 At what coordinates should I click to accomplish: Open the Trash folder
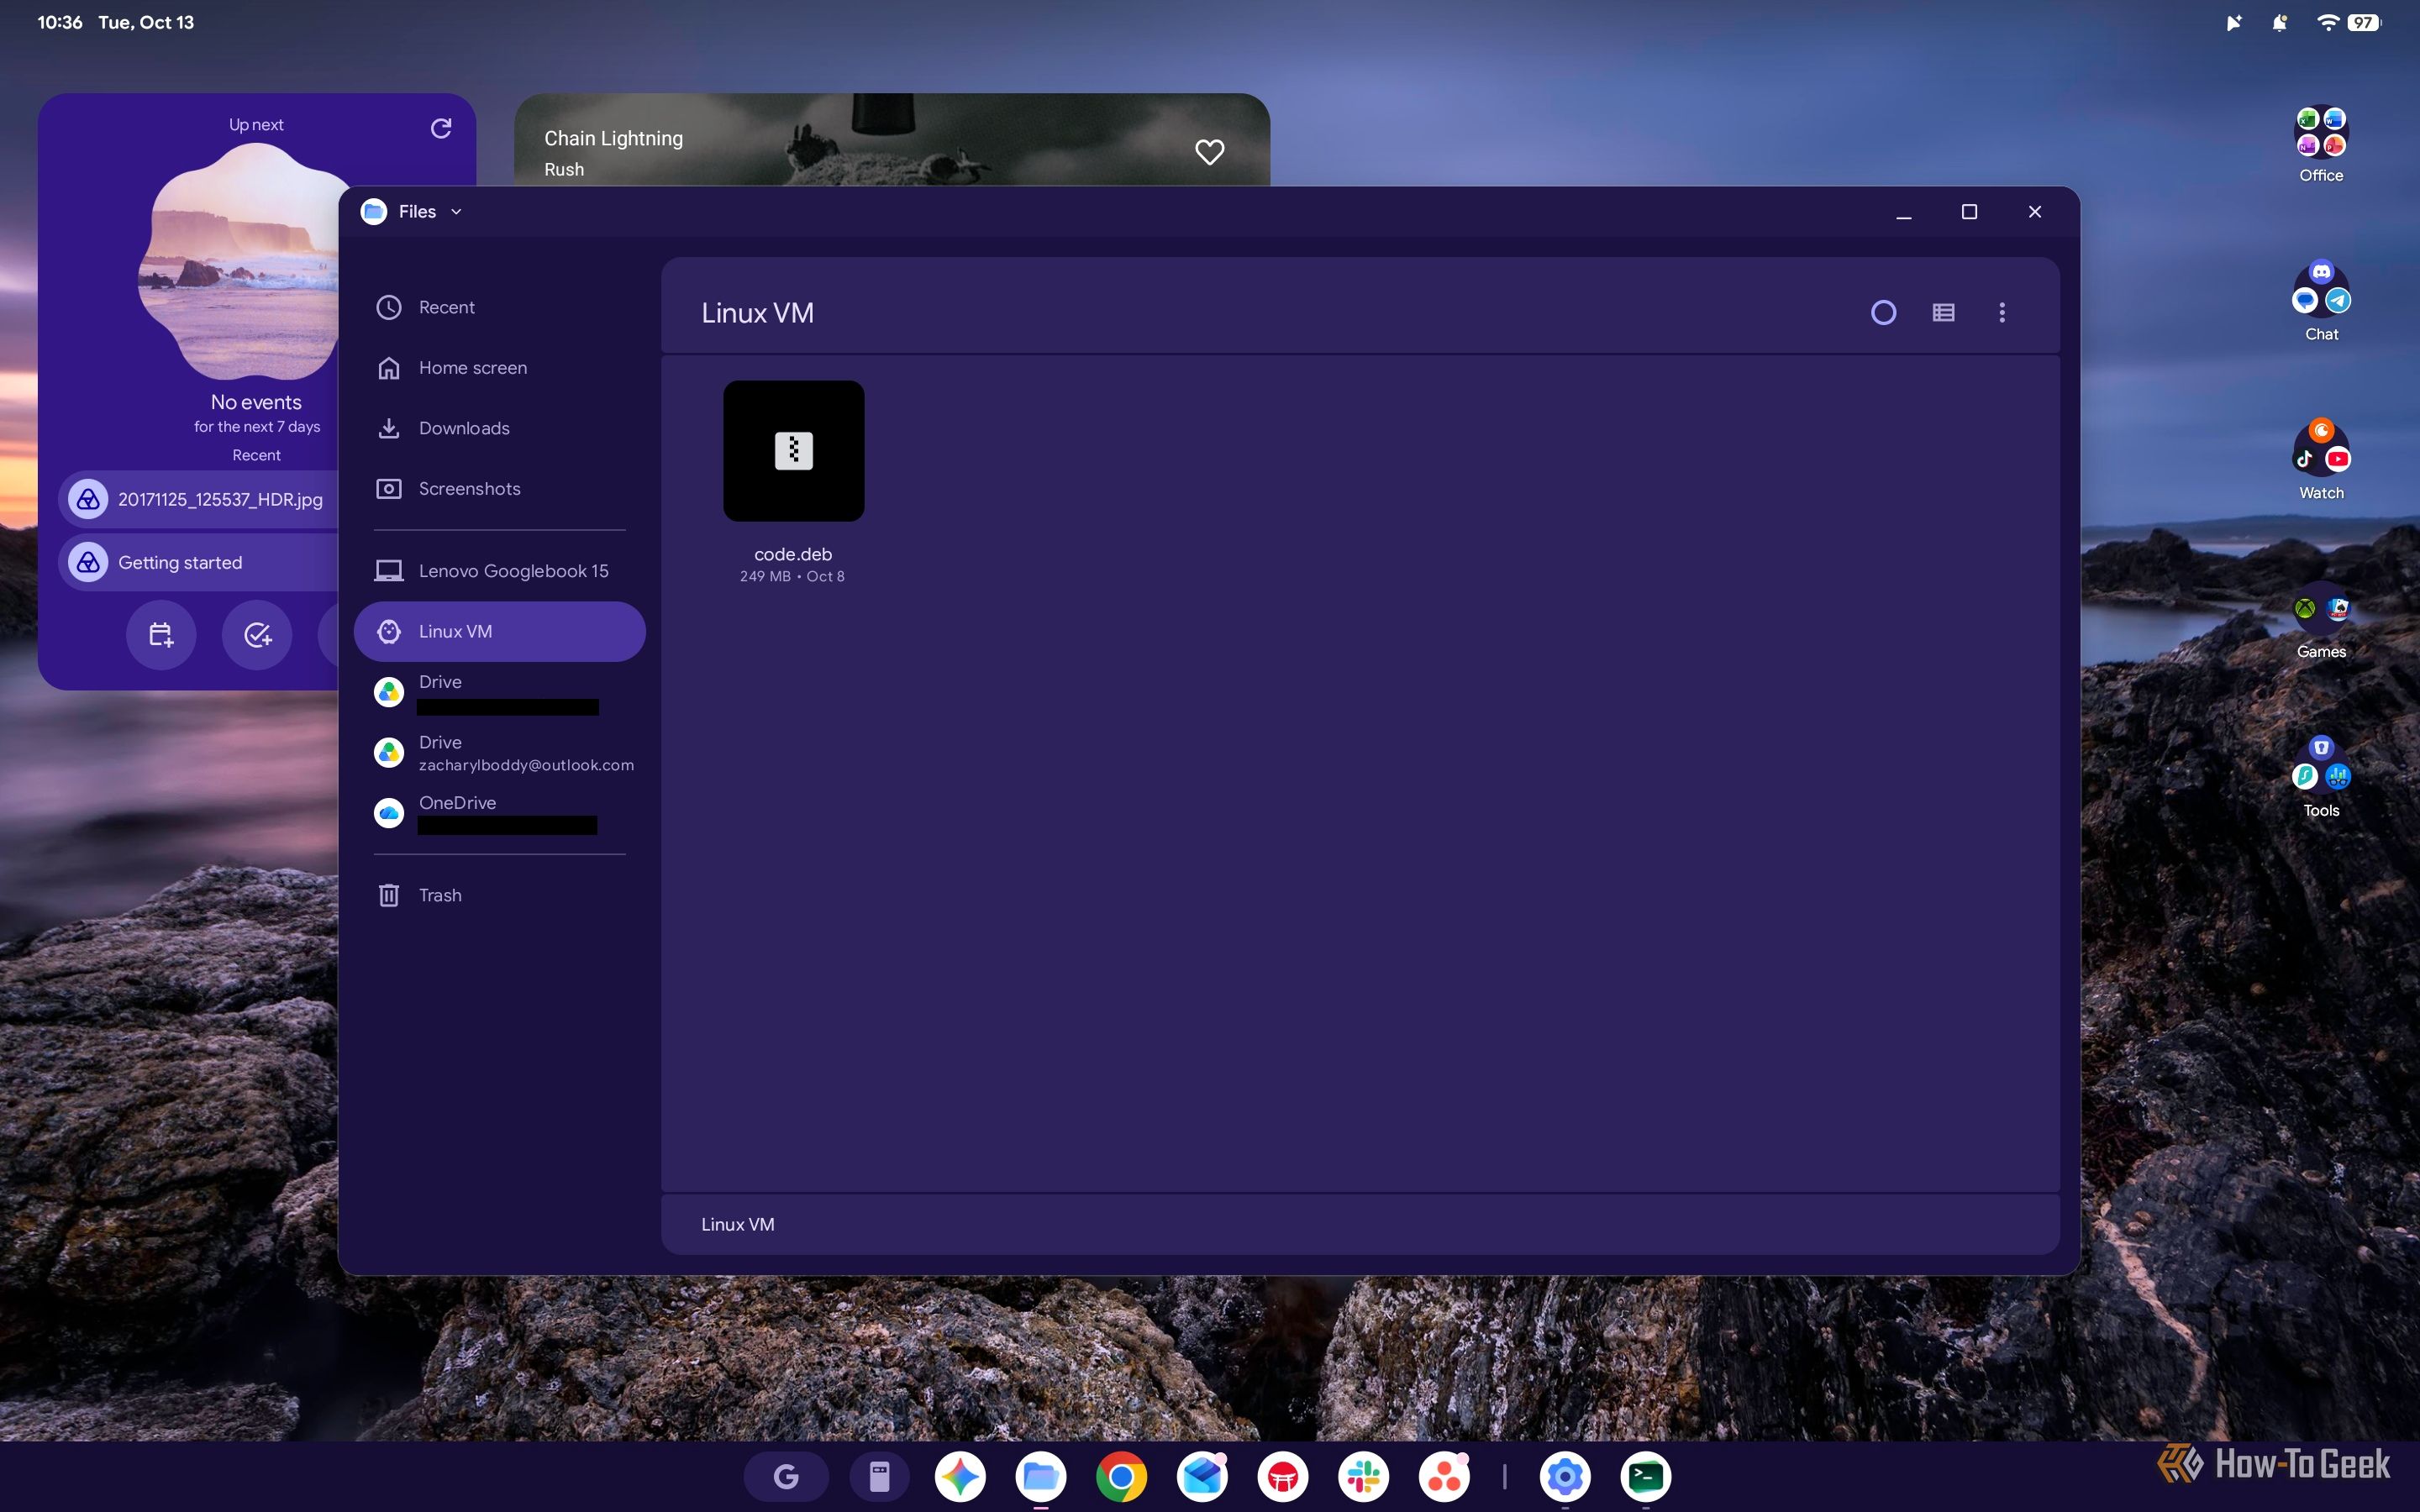pyautogui.click(x=499, y=895)
